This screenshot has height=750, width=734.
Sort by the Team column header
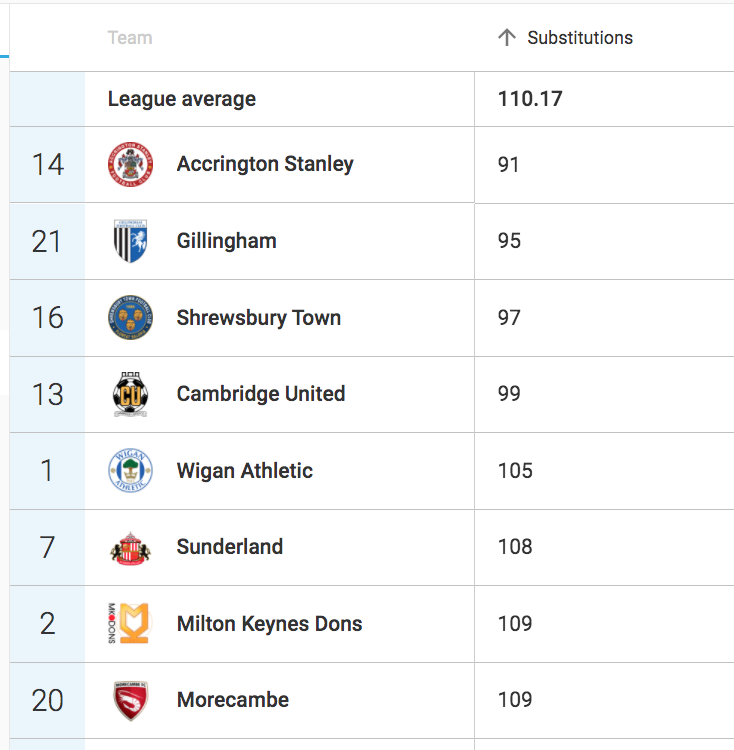[x=130, y=38]
